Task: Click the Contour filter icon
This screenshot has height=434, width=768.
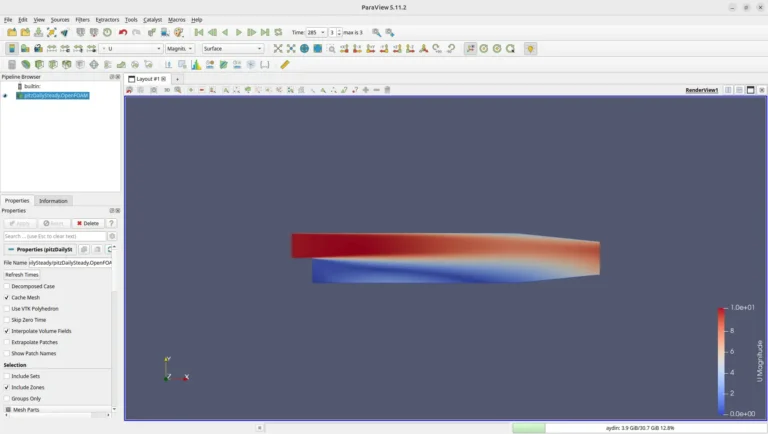Action: pyautogui.click(x=25, y=65)
